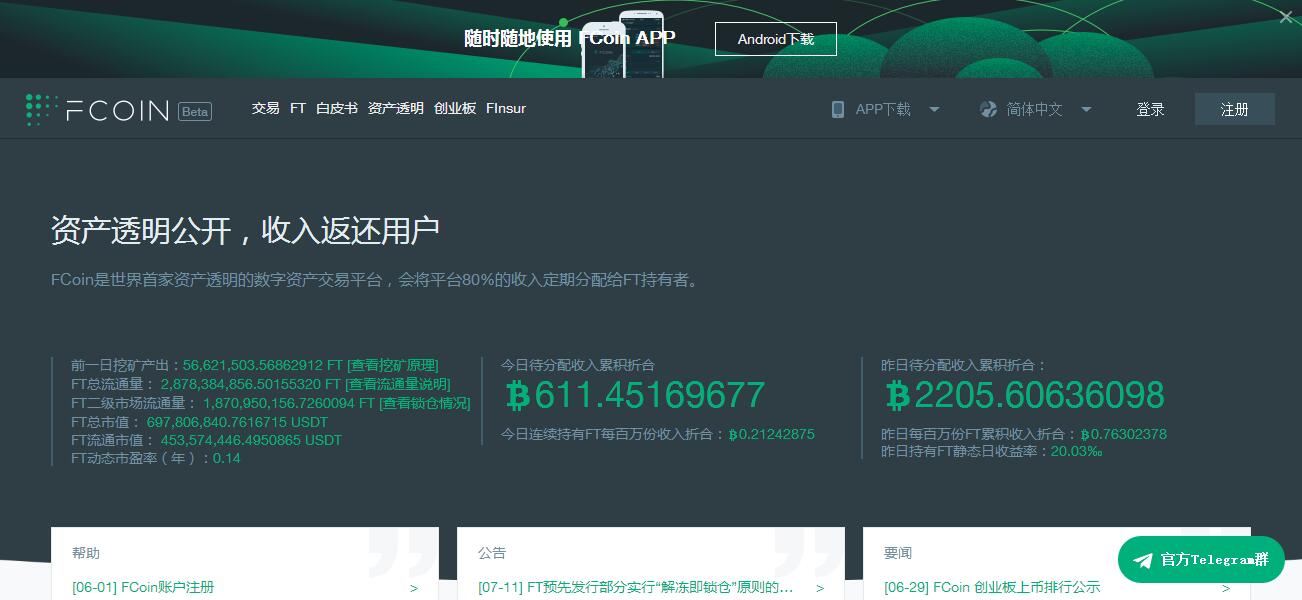Open the 资产透明 menu item
The width and height of the screenshot is (1302, 600).
(x=396, y=108)
